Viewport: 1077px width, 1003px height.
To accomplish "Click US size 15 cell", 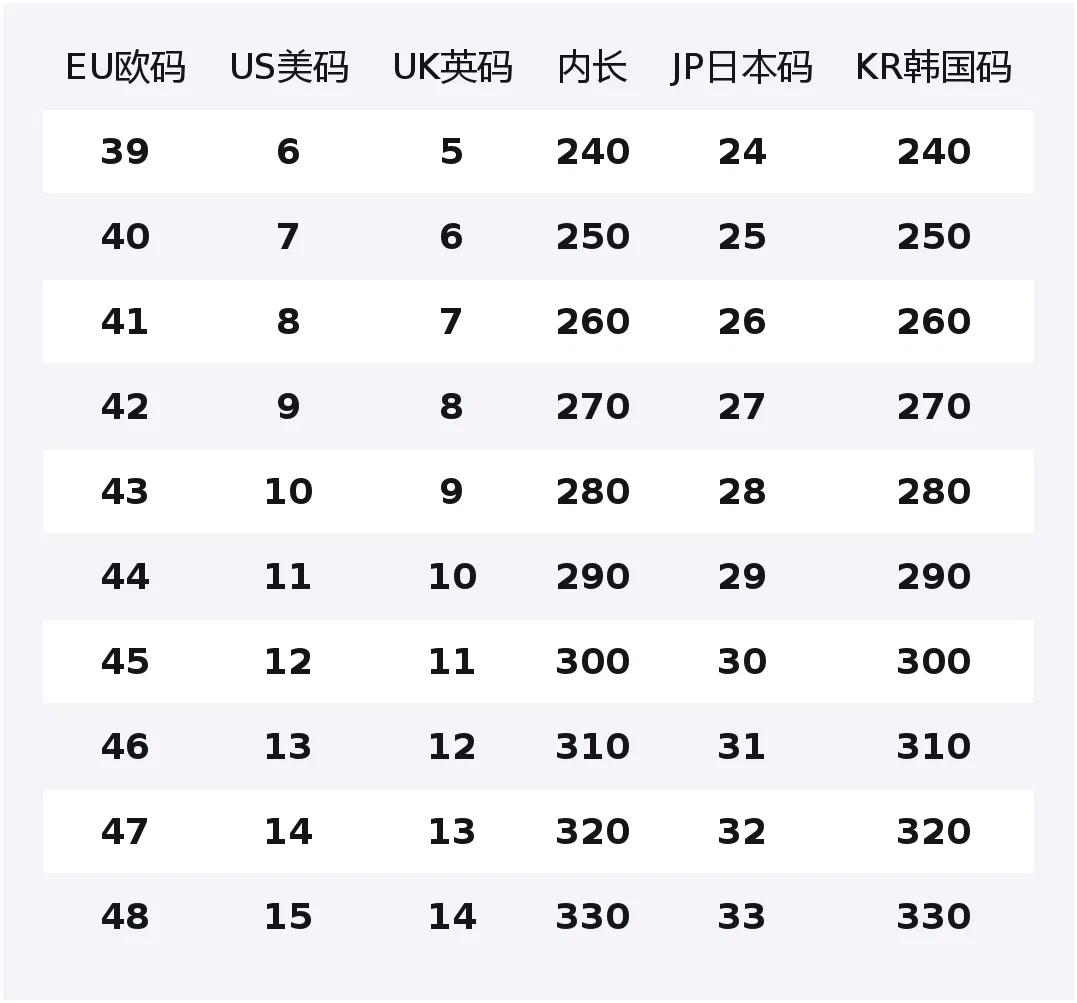I will pos(288,916).
